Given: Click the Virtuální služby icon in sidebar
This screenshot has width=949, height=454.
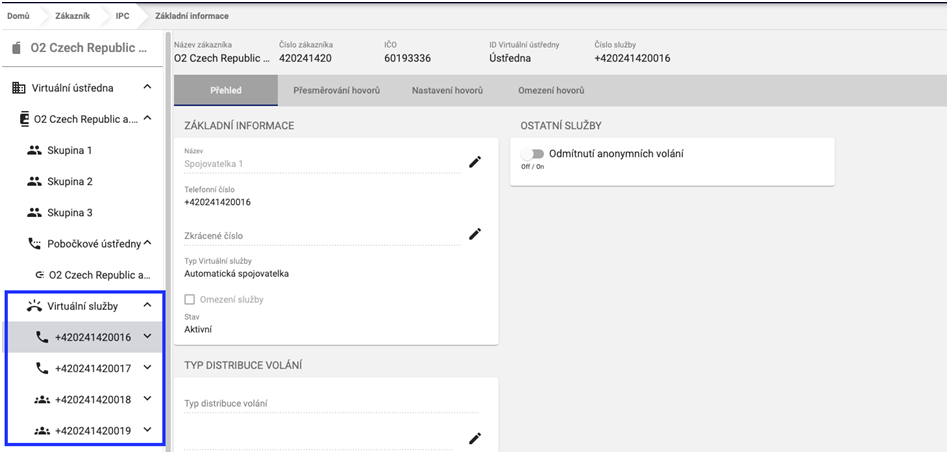Looking at the screenshot, I should click(x=33, y=306).
